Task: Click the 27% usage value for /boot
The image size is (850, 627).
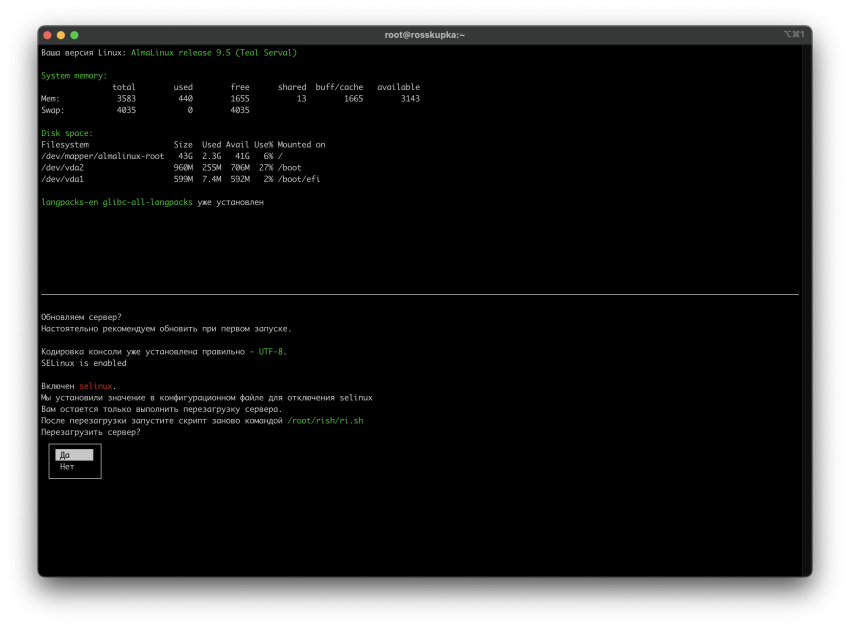Action: tap(266, 167)
